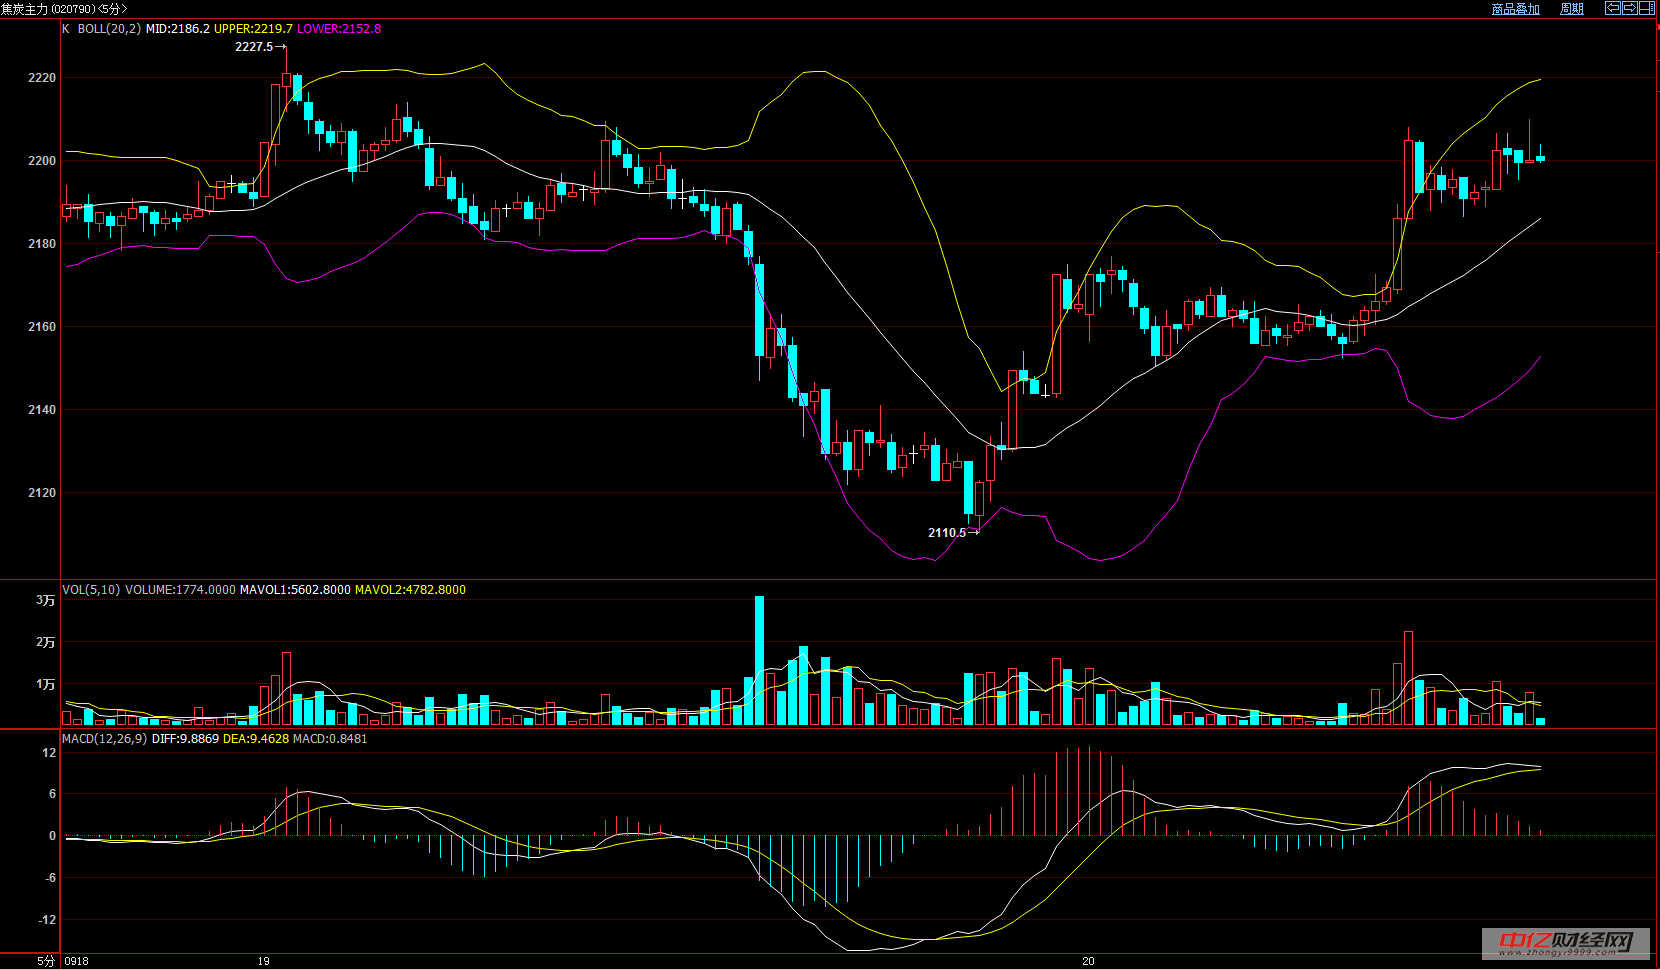This screenshot has height=970, width=1660.
Task: Click the MID:2186.2 value
Action: [x=177, y=29]
